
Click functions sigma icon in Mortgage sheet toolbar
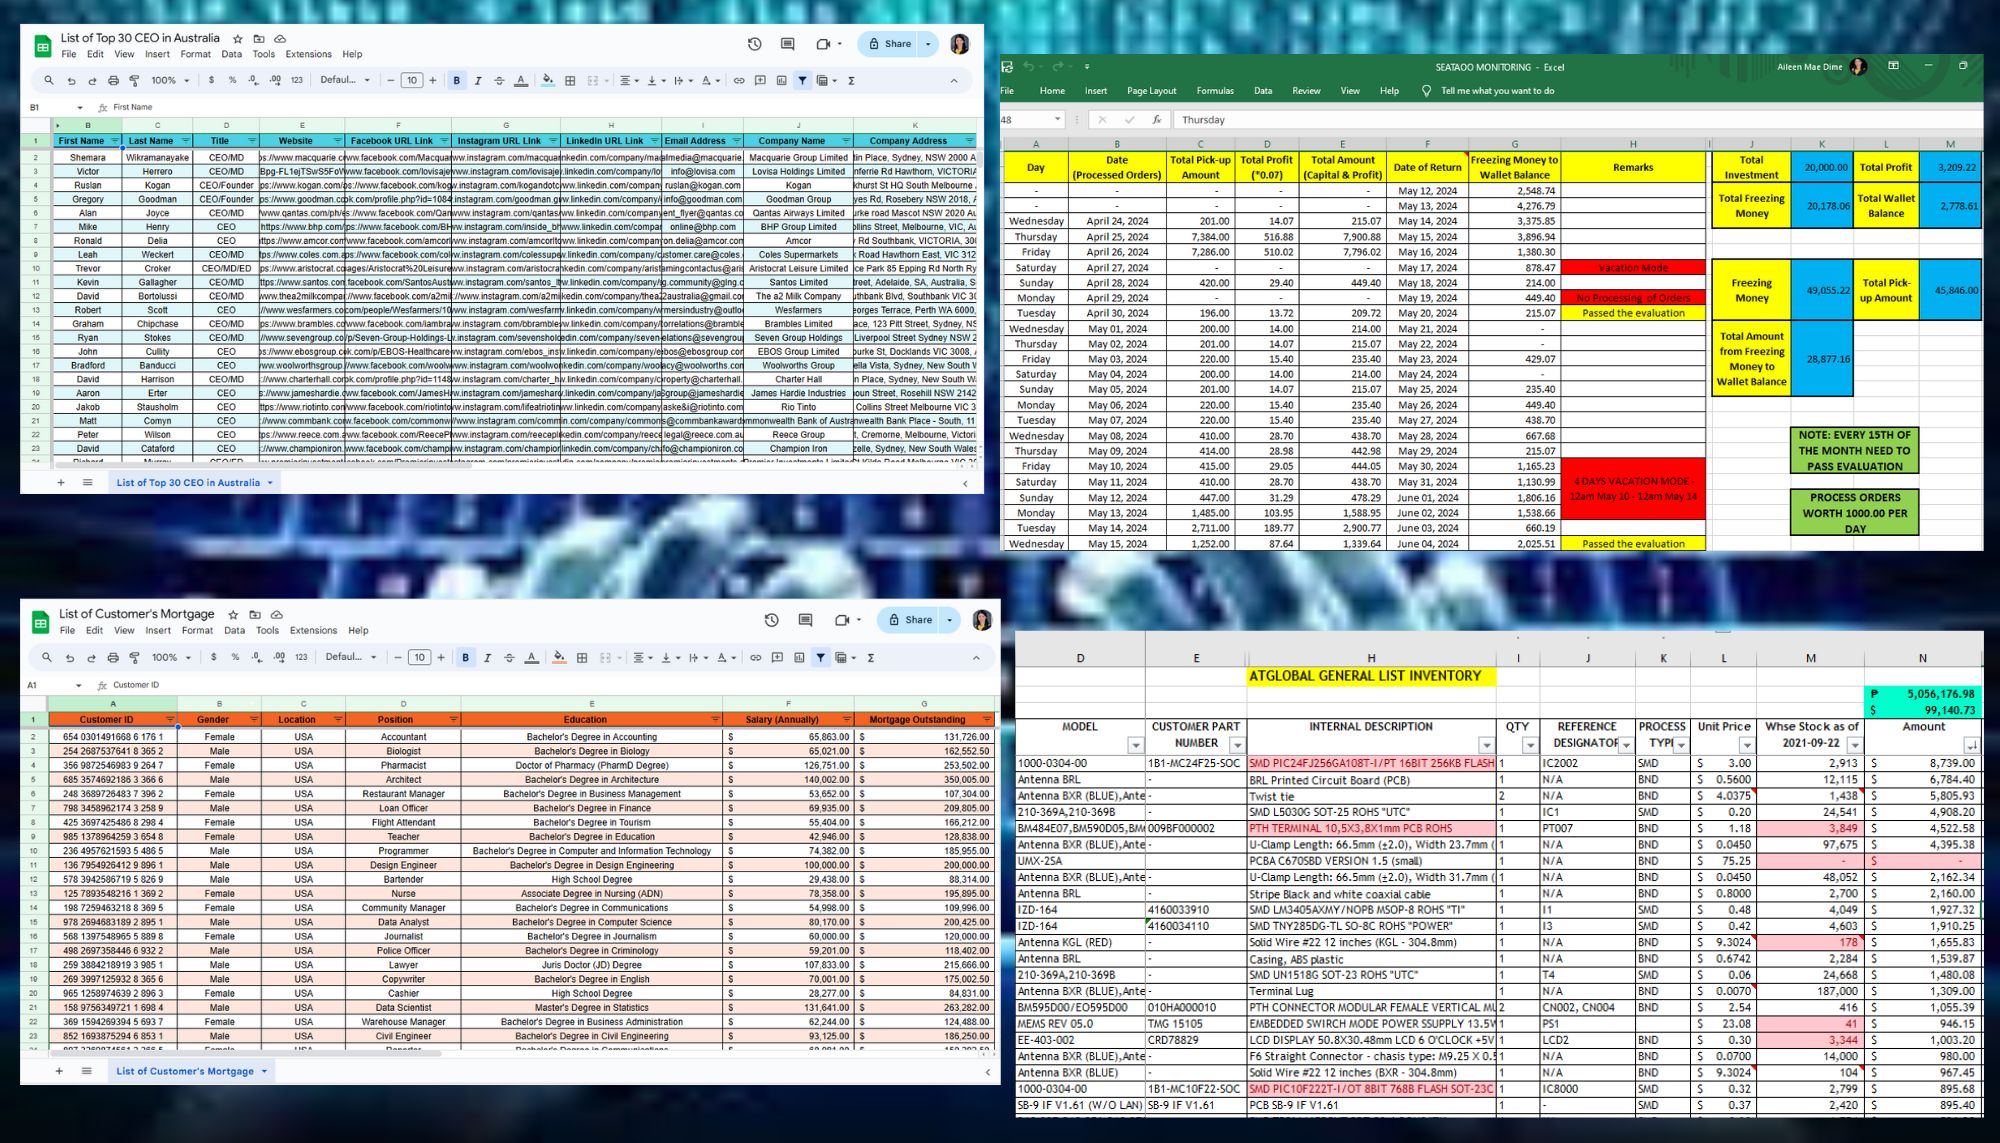(x=871, y=658)
